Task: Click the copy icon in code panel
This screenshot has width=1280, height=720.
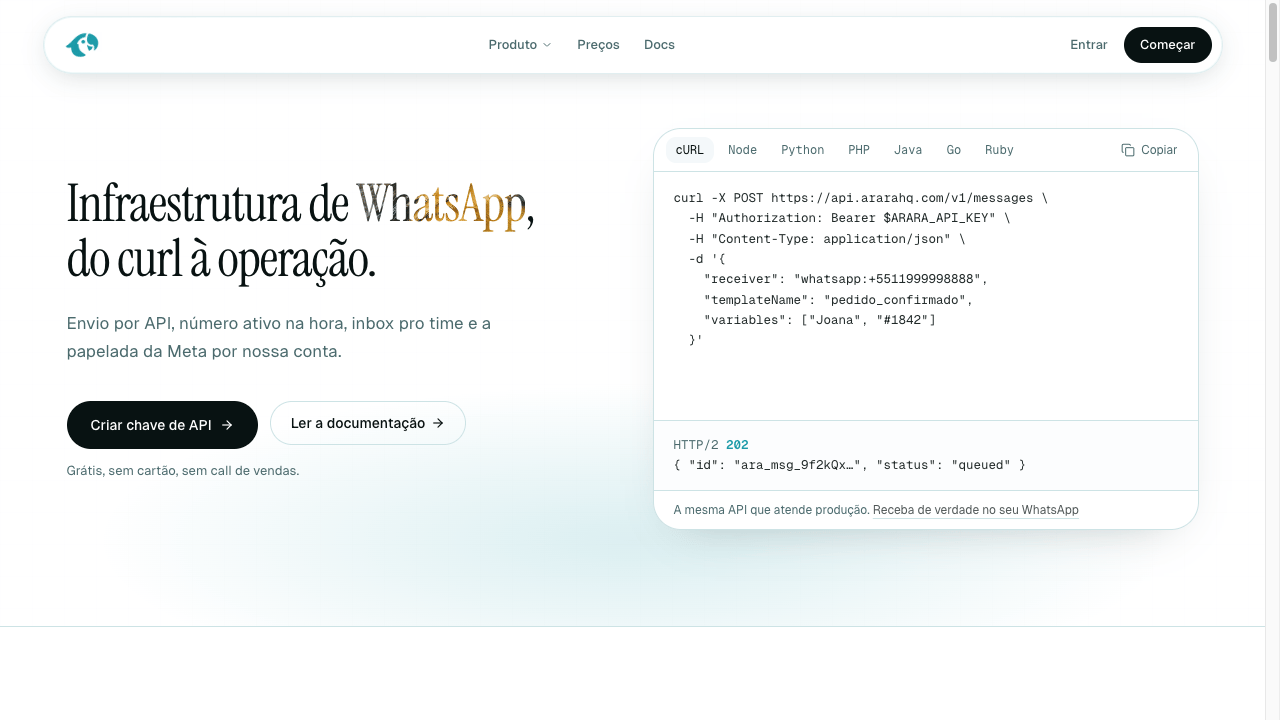Action: point(1128,150)
